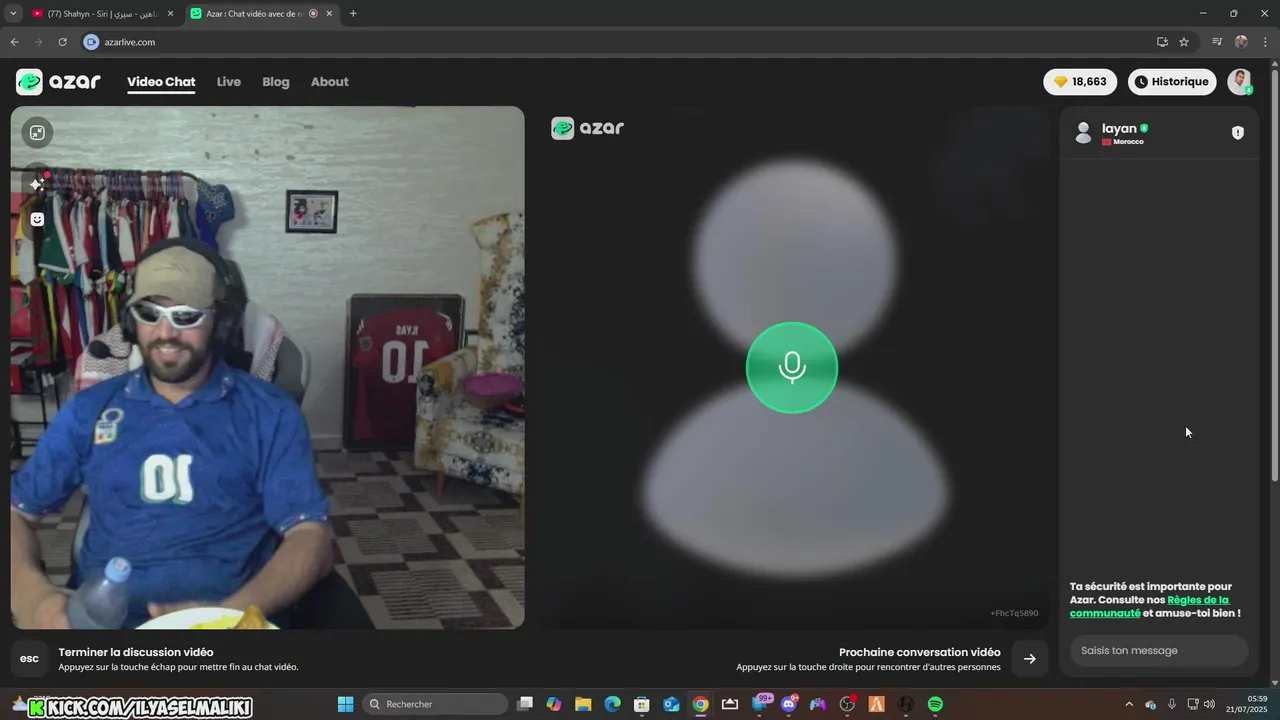1280x720 pixels.
Task: Close the Shahyn - Siri browser tab
Action: [170, 13]
